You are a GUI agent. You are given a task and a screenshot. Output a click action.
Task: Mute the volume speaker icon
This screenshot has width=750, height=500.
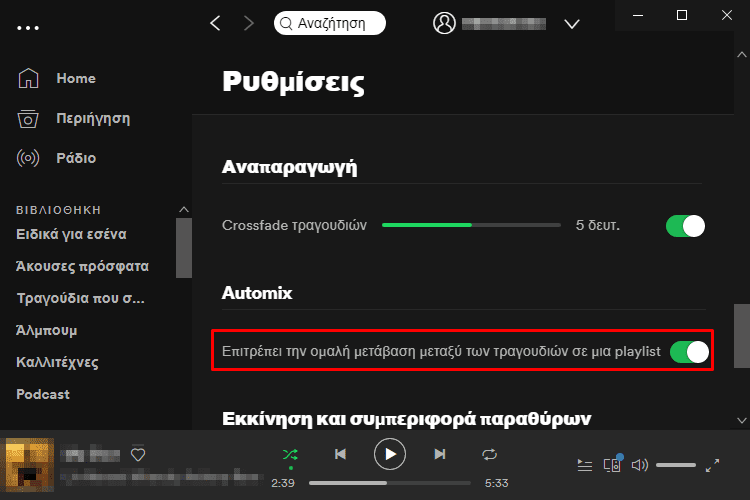pyautogui.click(x=640, y=465)
